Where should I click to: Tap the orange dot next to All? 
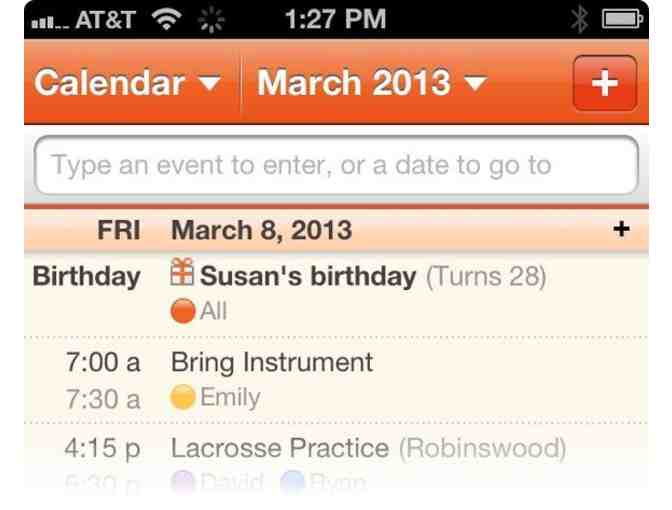click(183, 310)
